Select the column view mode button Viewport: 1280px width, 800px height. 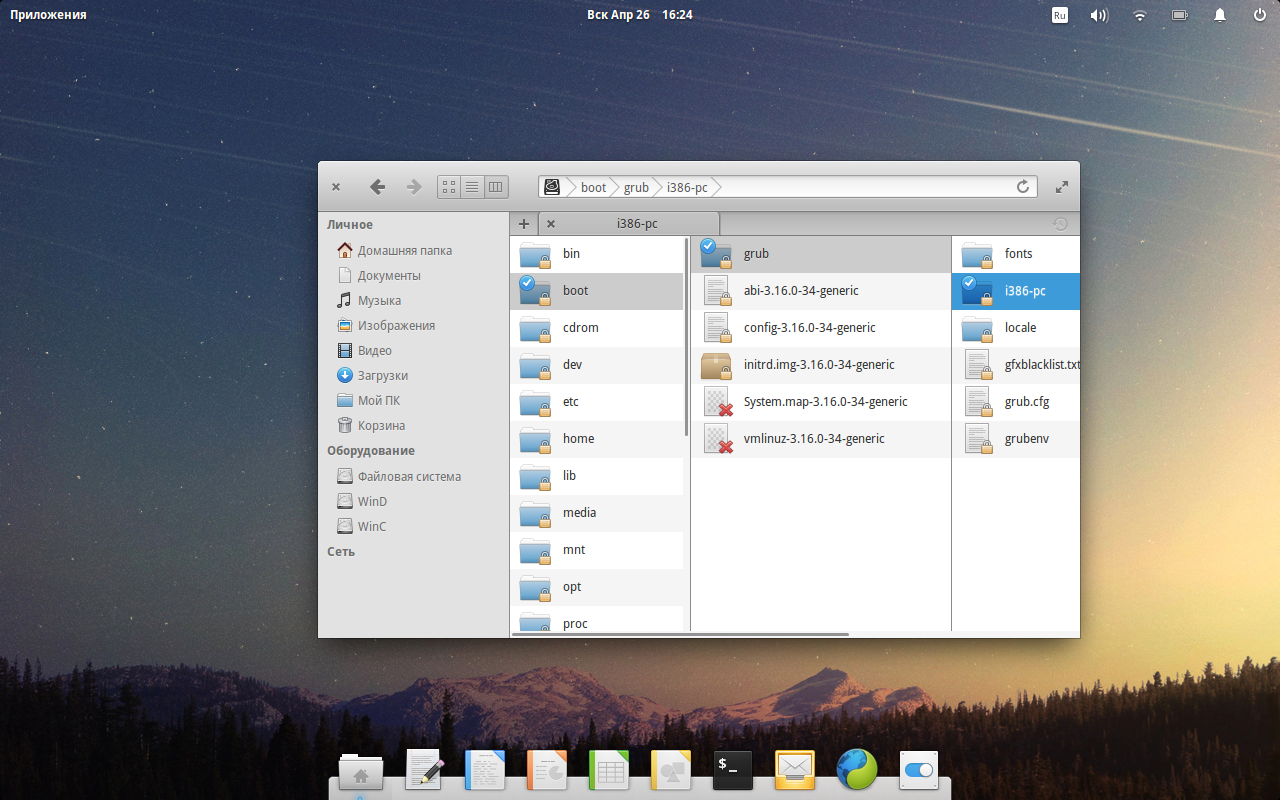(496, 187)
